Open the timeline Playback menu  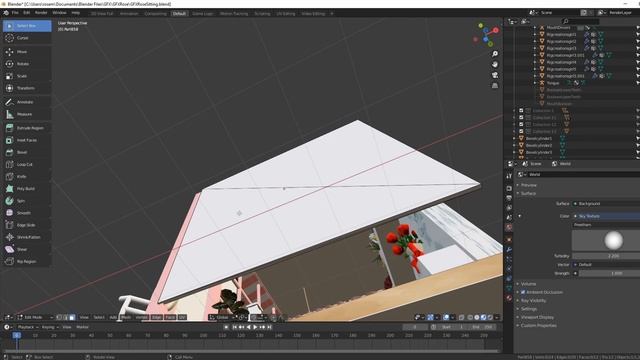[28, 327]
